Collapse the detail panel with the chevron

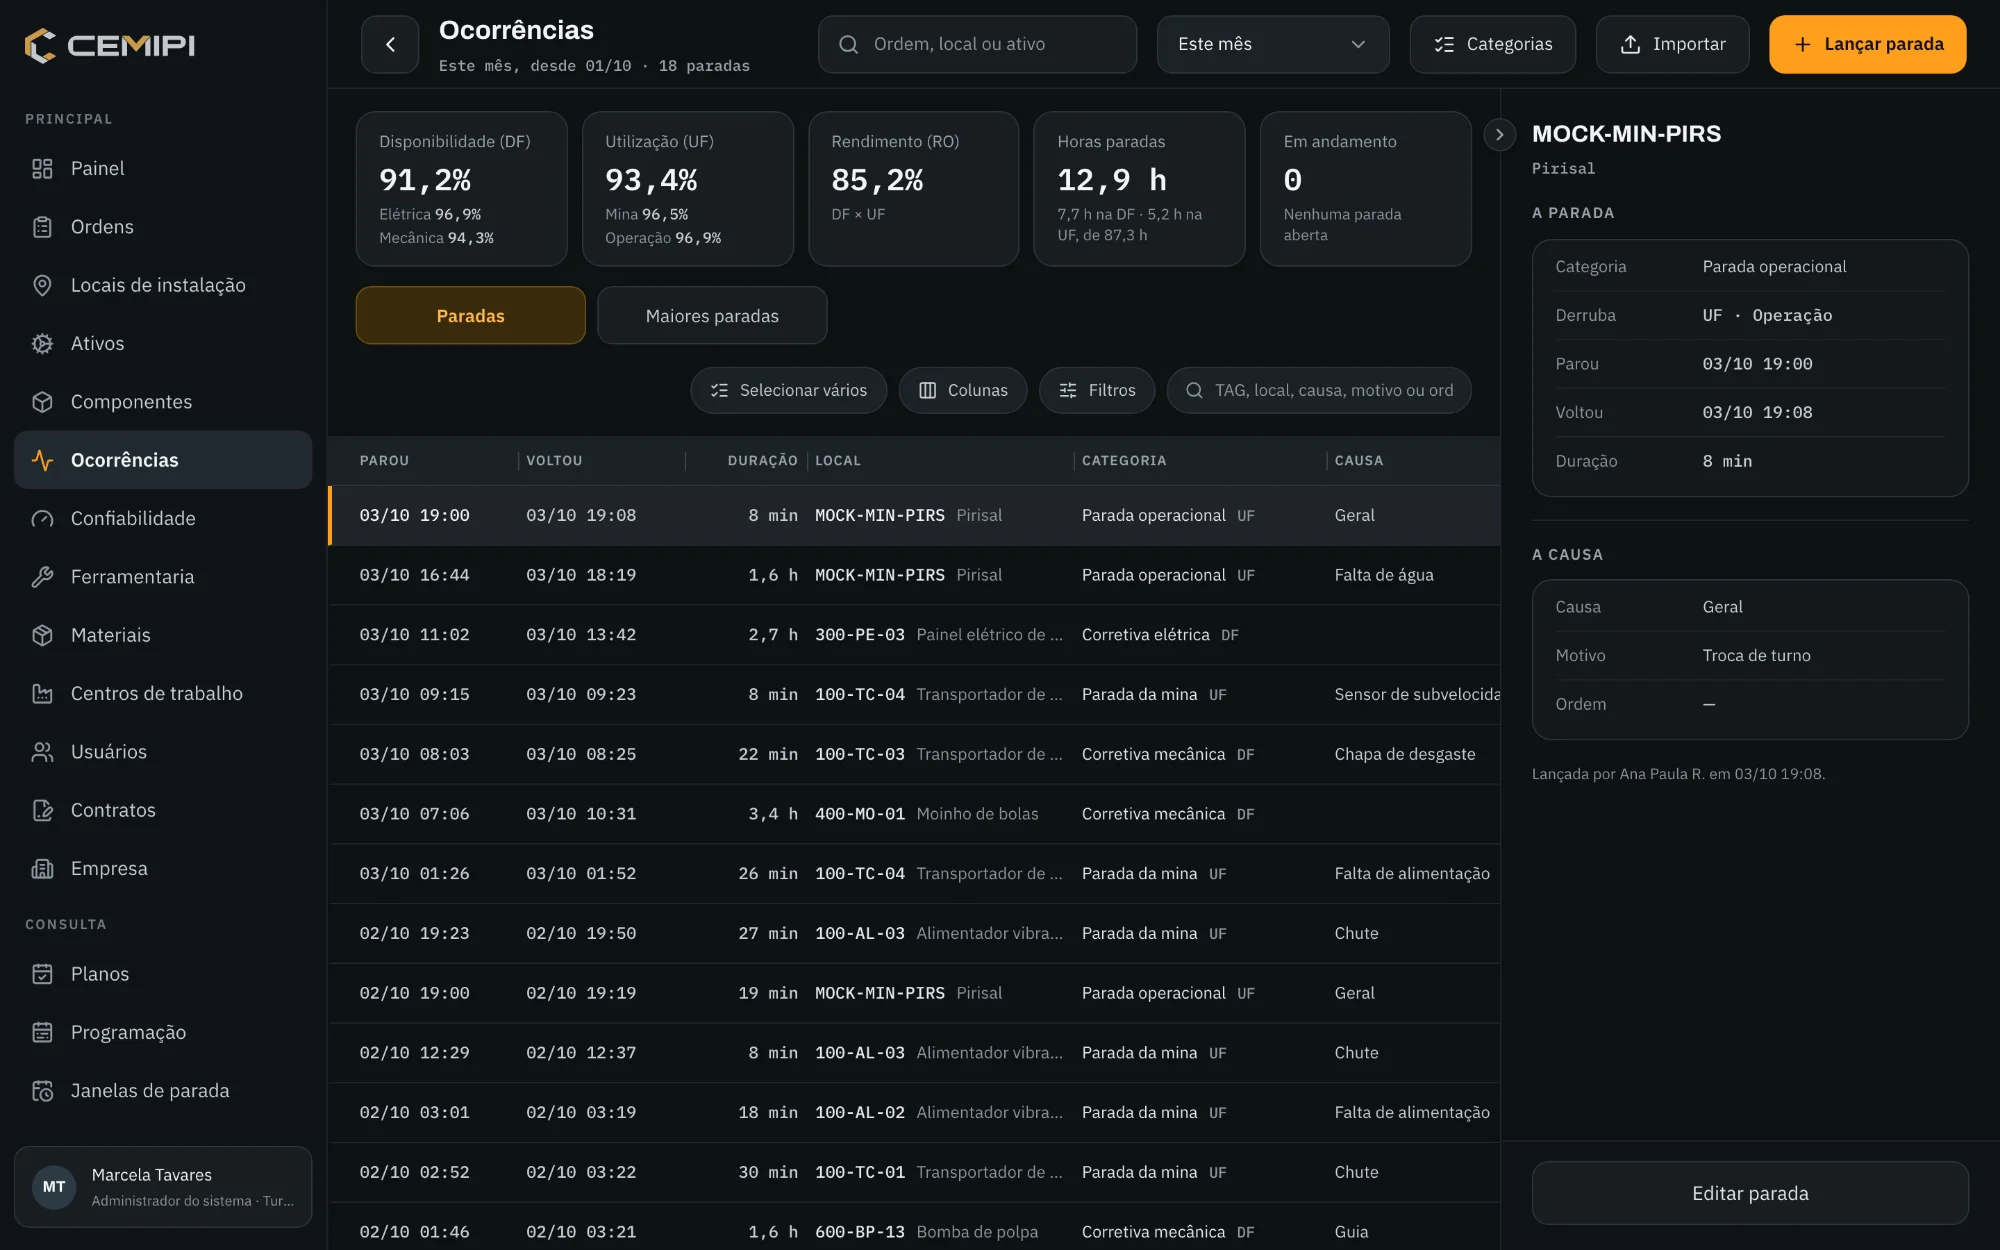pos(1499,134)
